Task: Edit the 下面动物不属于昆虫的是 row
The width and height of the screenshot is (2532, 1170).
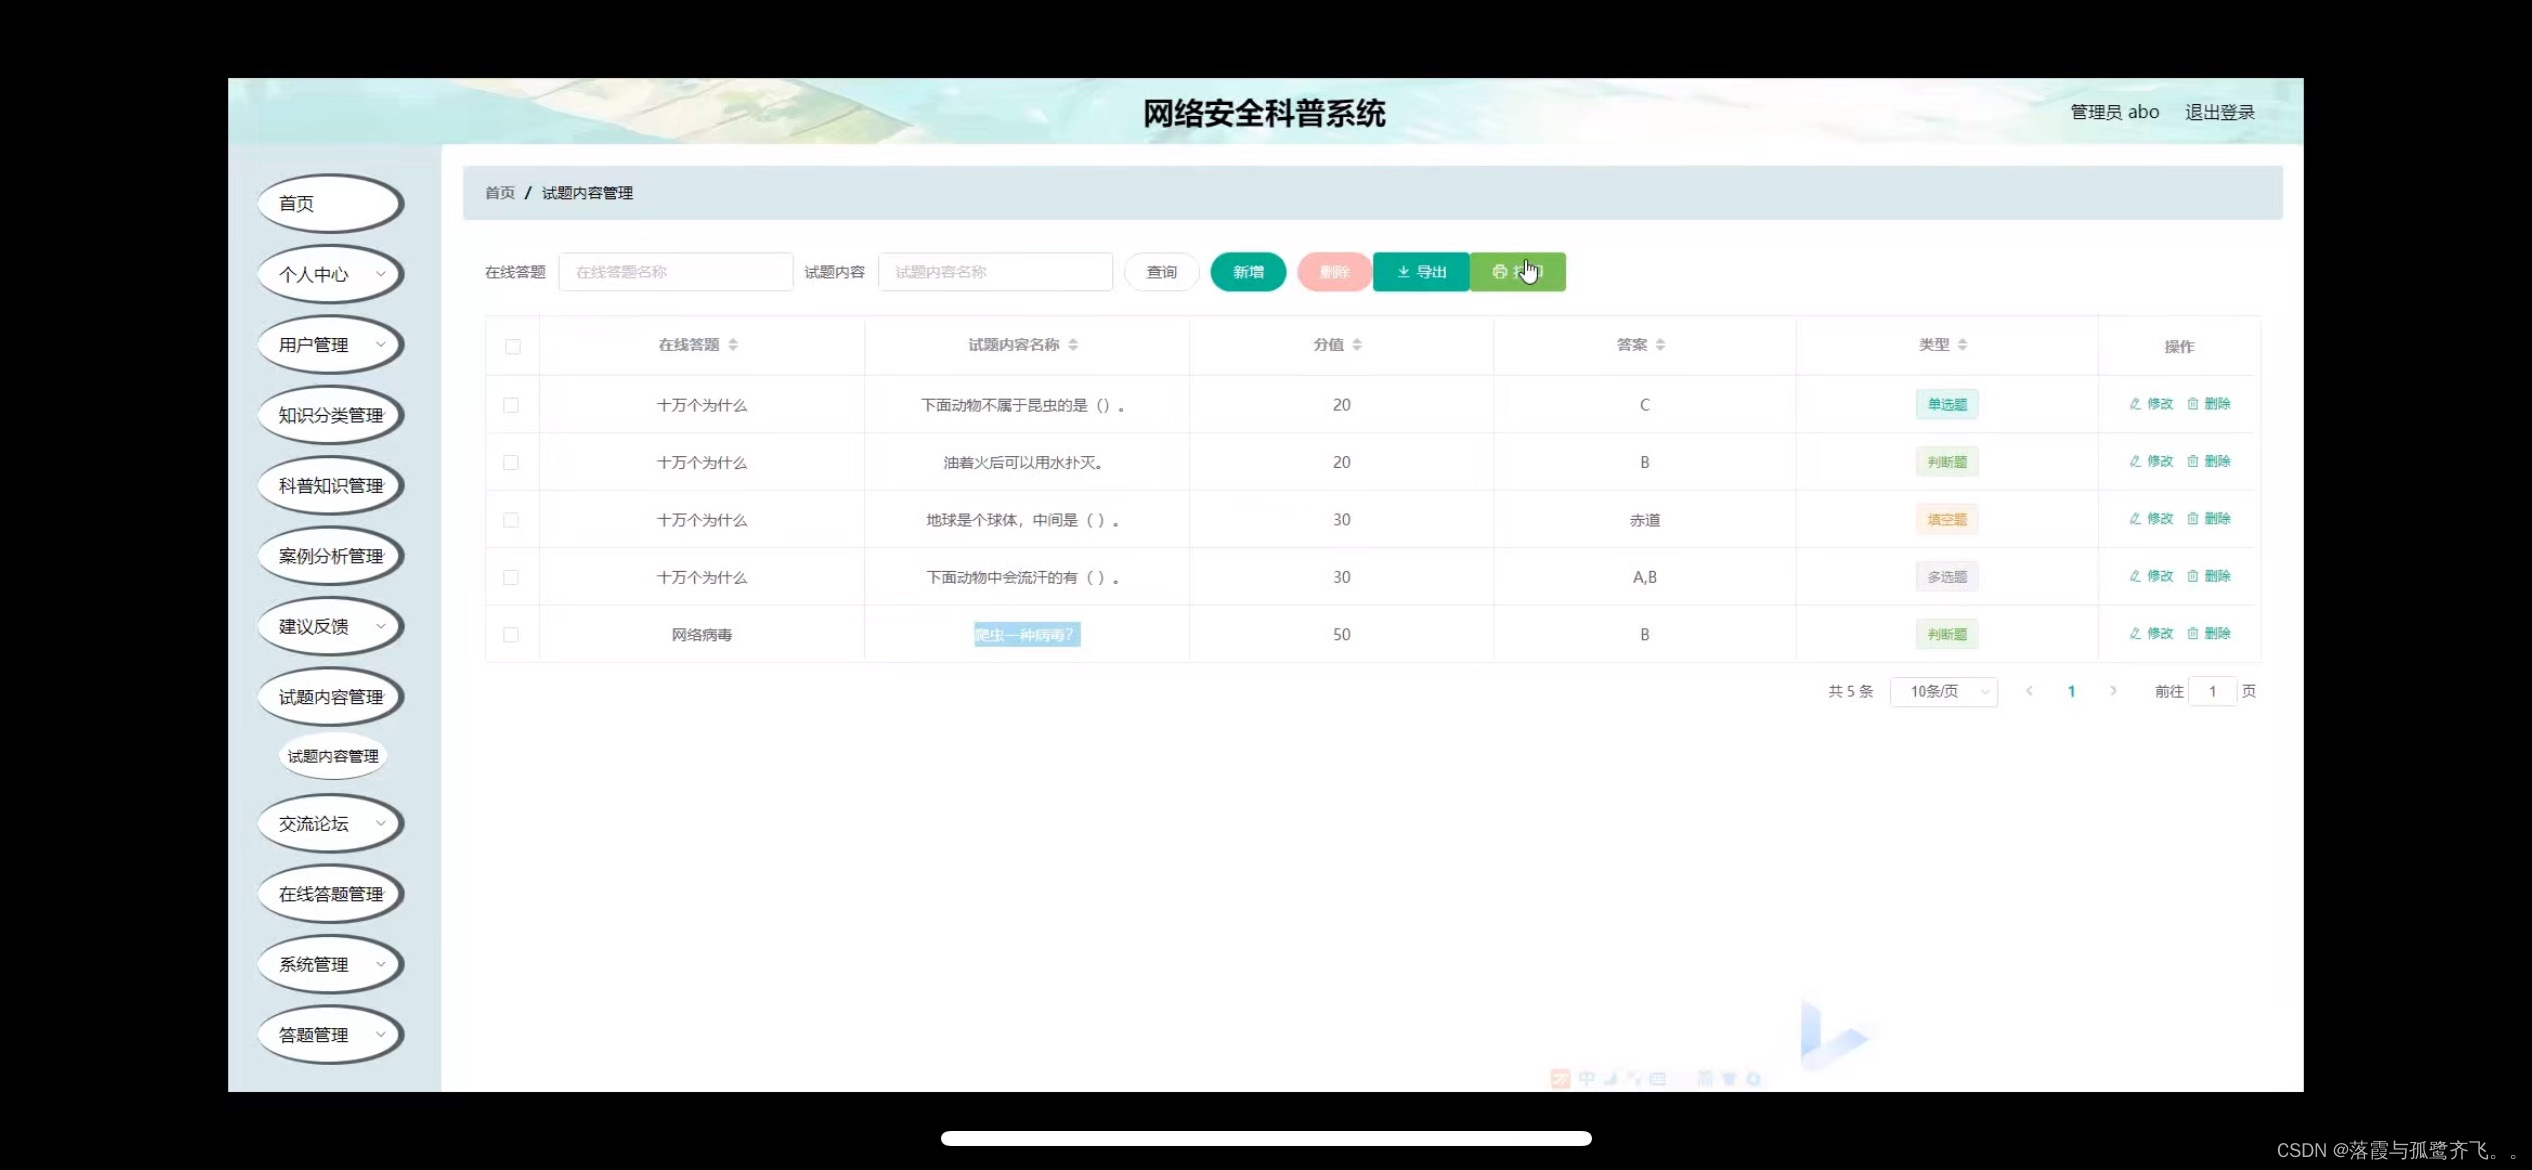Action: (2151, 404)
